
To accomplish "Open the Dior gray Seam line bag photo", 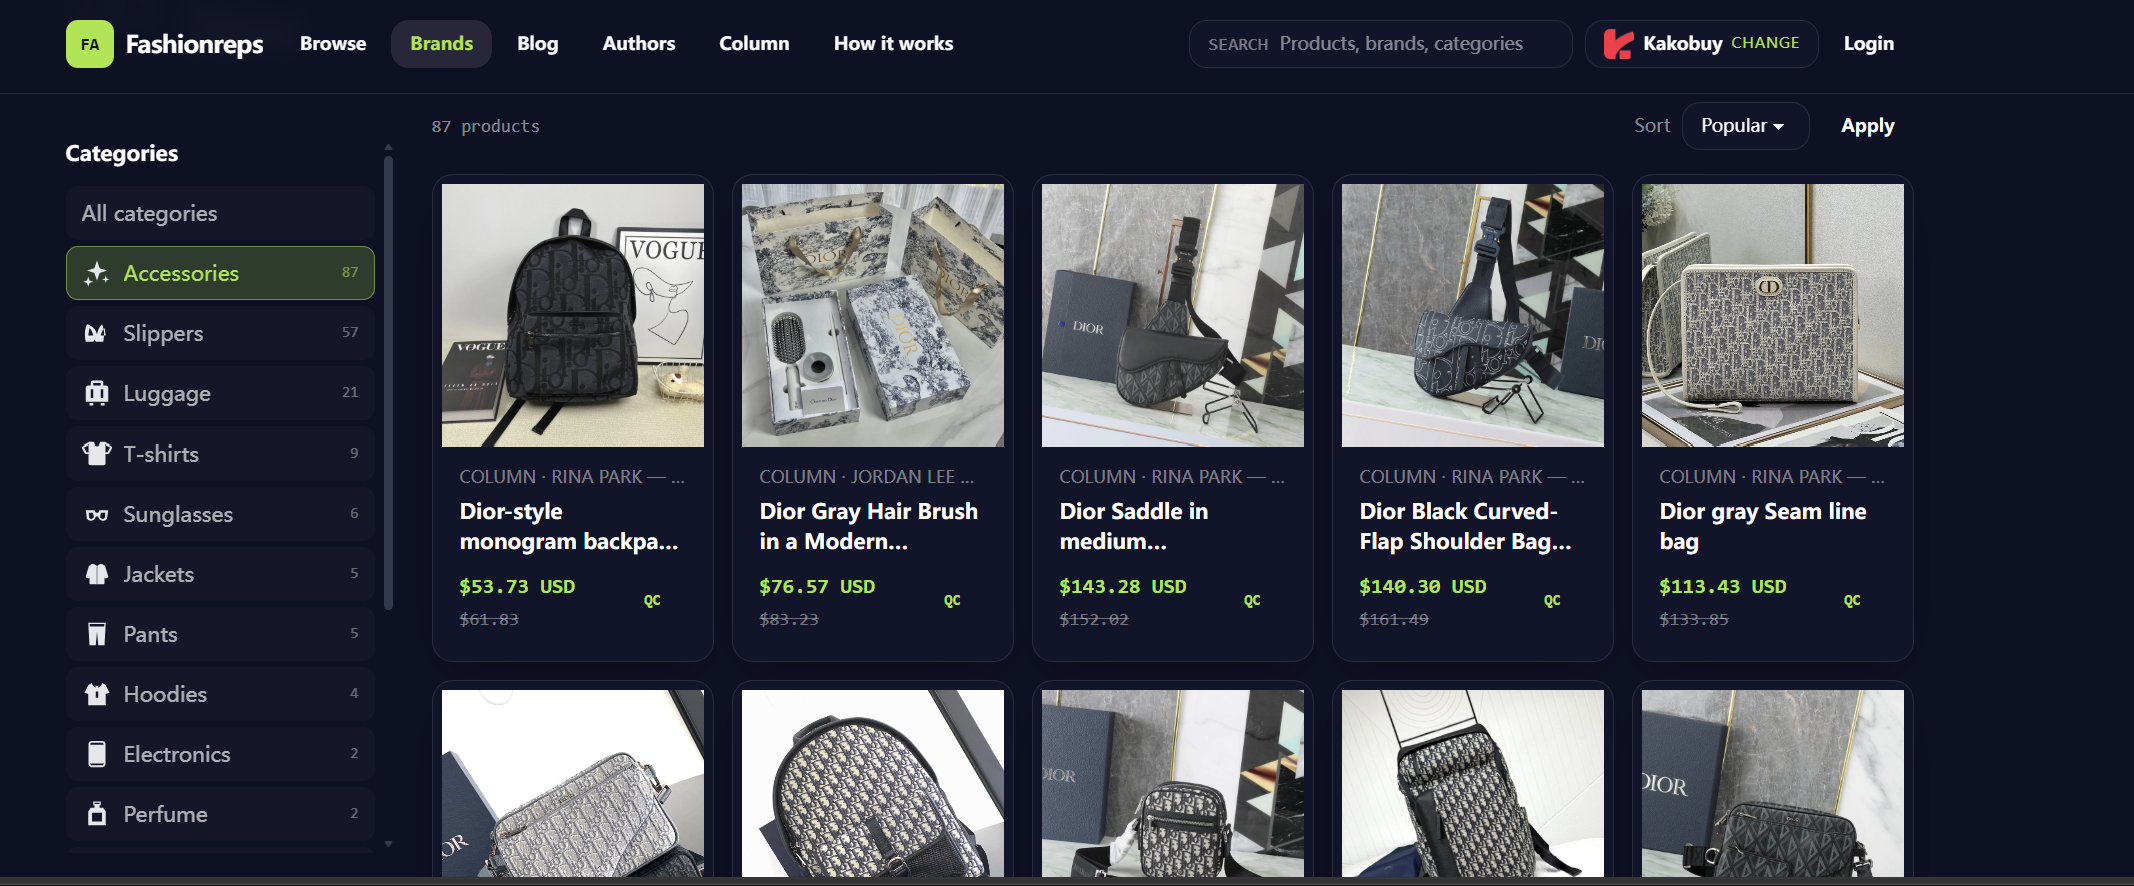I will click(x=1773, y=315).
